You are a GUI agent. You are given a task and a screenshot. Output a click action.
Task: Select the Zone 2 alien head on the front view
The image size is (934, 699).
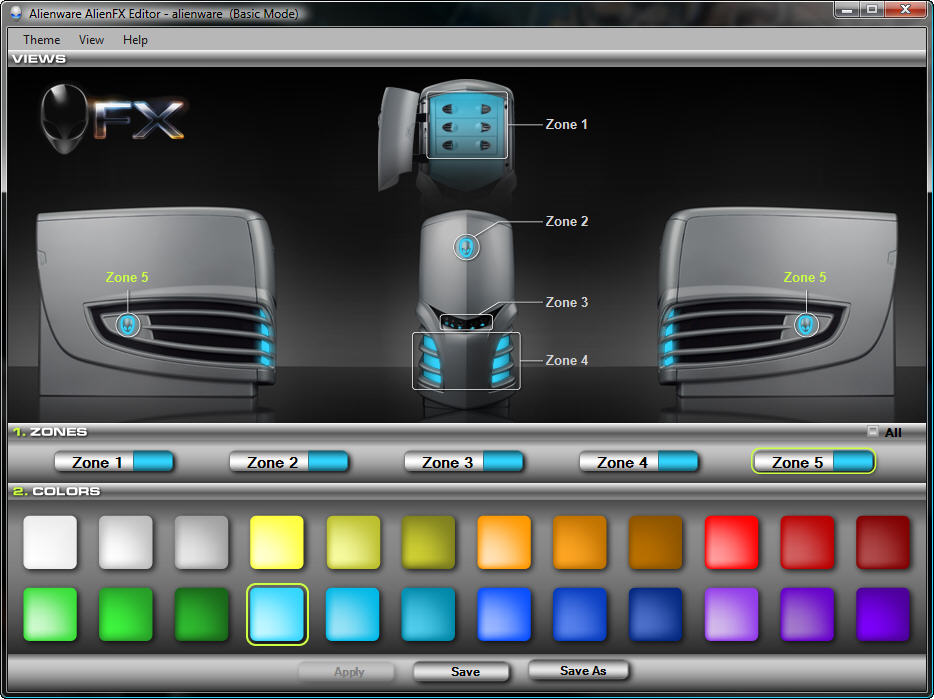(x=466, y=246)
